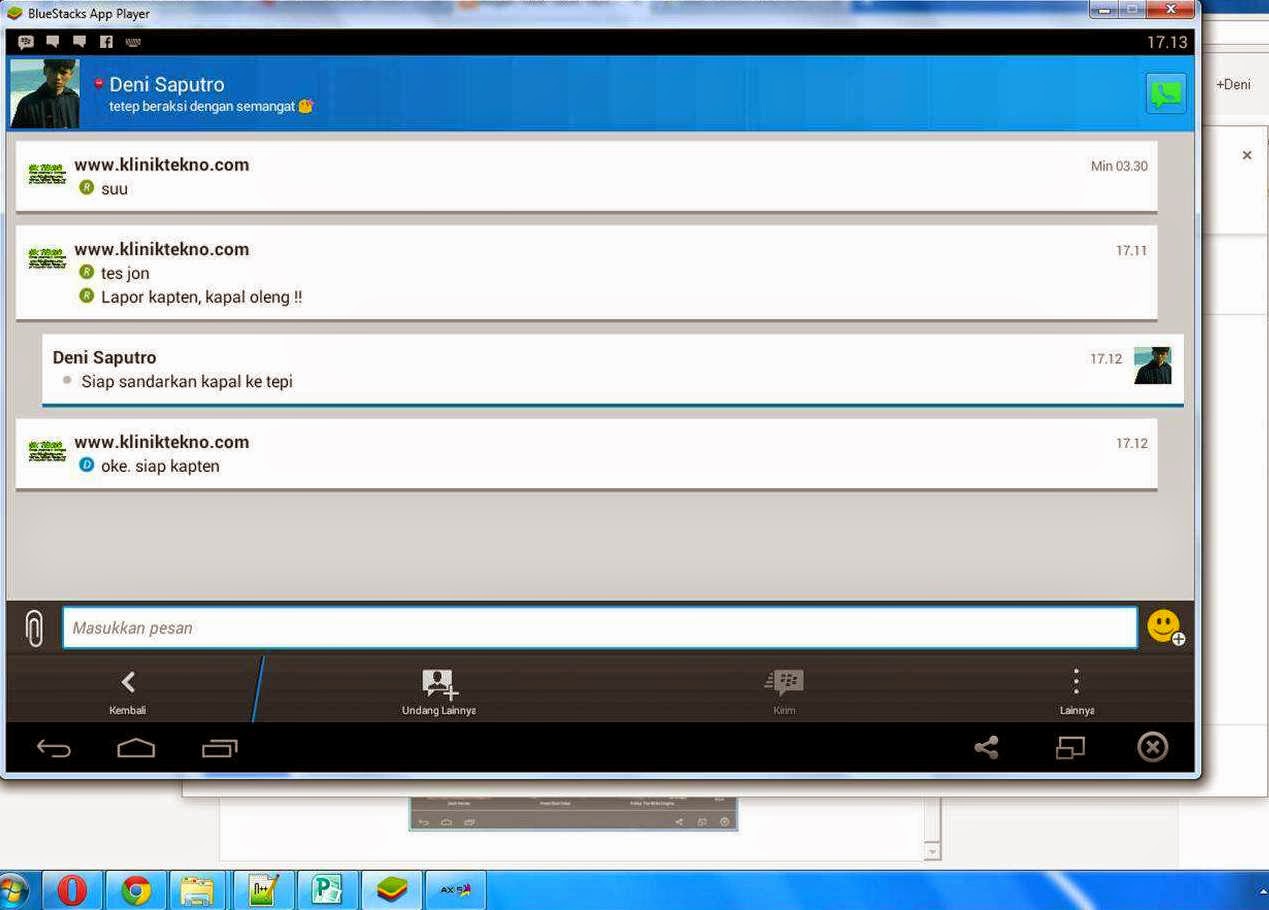The width and height of the screenshot is (1269, 910).
Task: Open Opera from the taskbar
Action: click(72, 890)
